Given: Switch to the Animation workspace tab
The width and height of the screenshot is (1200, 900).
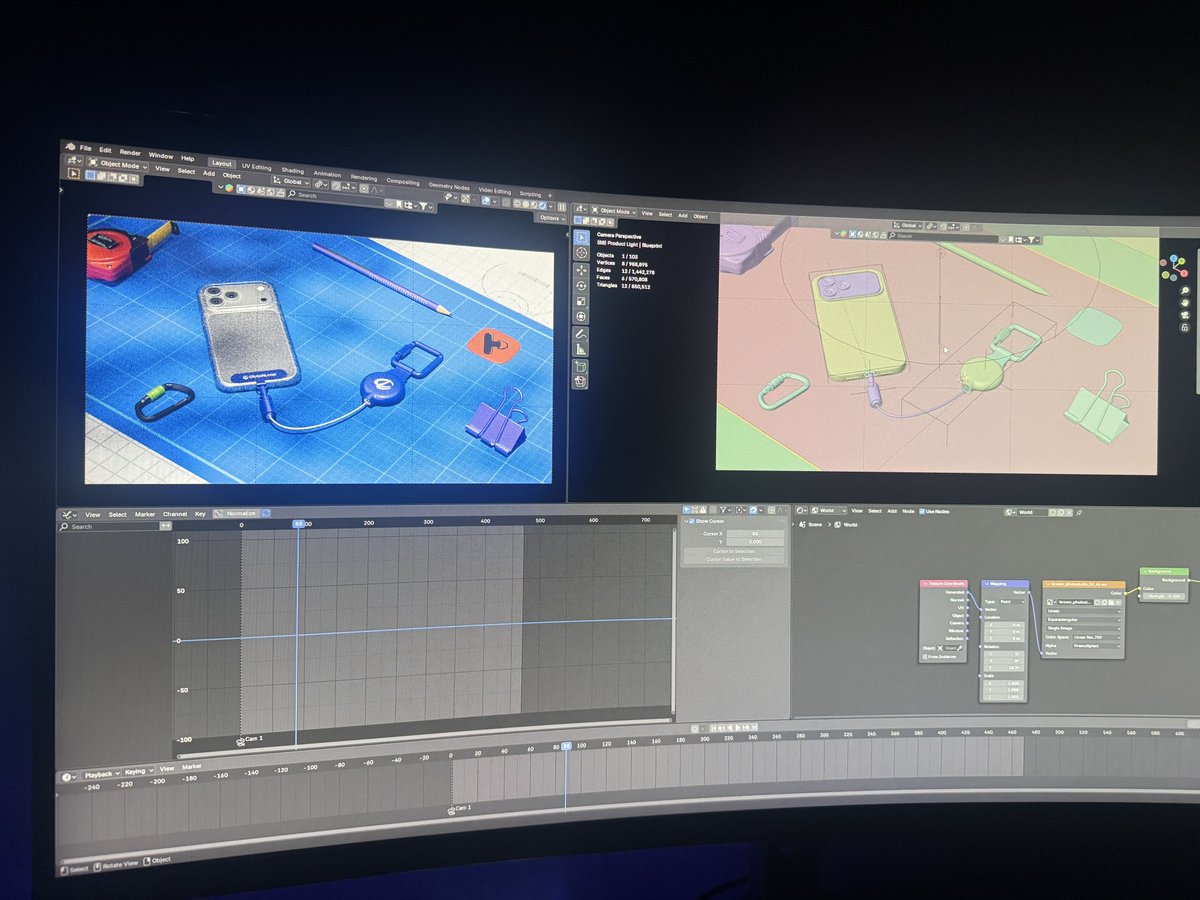Looking at the screenshot, I should point(327,174).
